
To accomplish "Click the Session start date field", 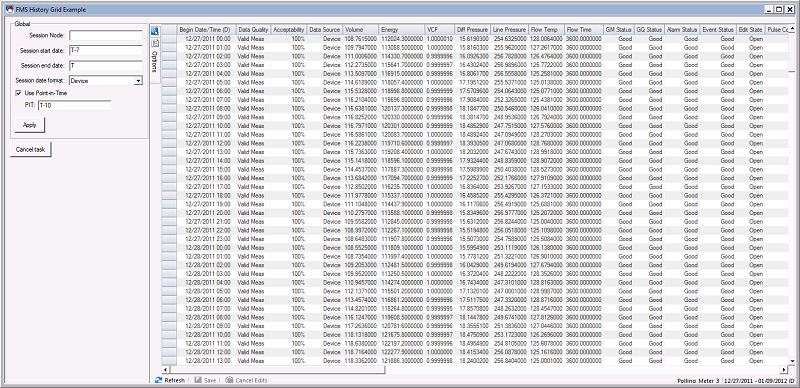I will coord(106,51).
